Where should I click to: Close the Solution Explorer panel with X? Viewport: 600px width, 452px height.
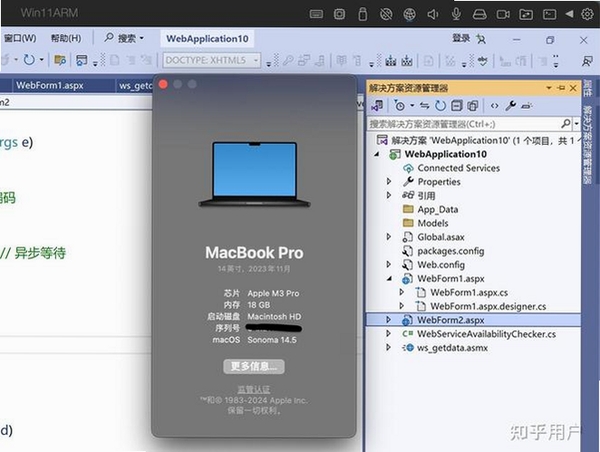click(573, 88)
